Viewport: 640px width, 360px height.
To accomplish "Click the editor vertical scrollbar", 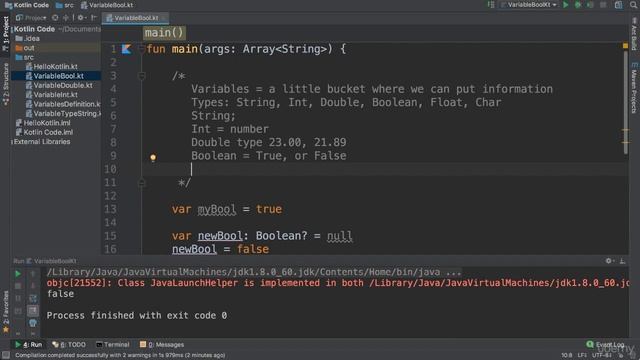I will click(626, 102).
